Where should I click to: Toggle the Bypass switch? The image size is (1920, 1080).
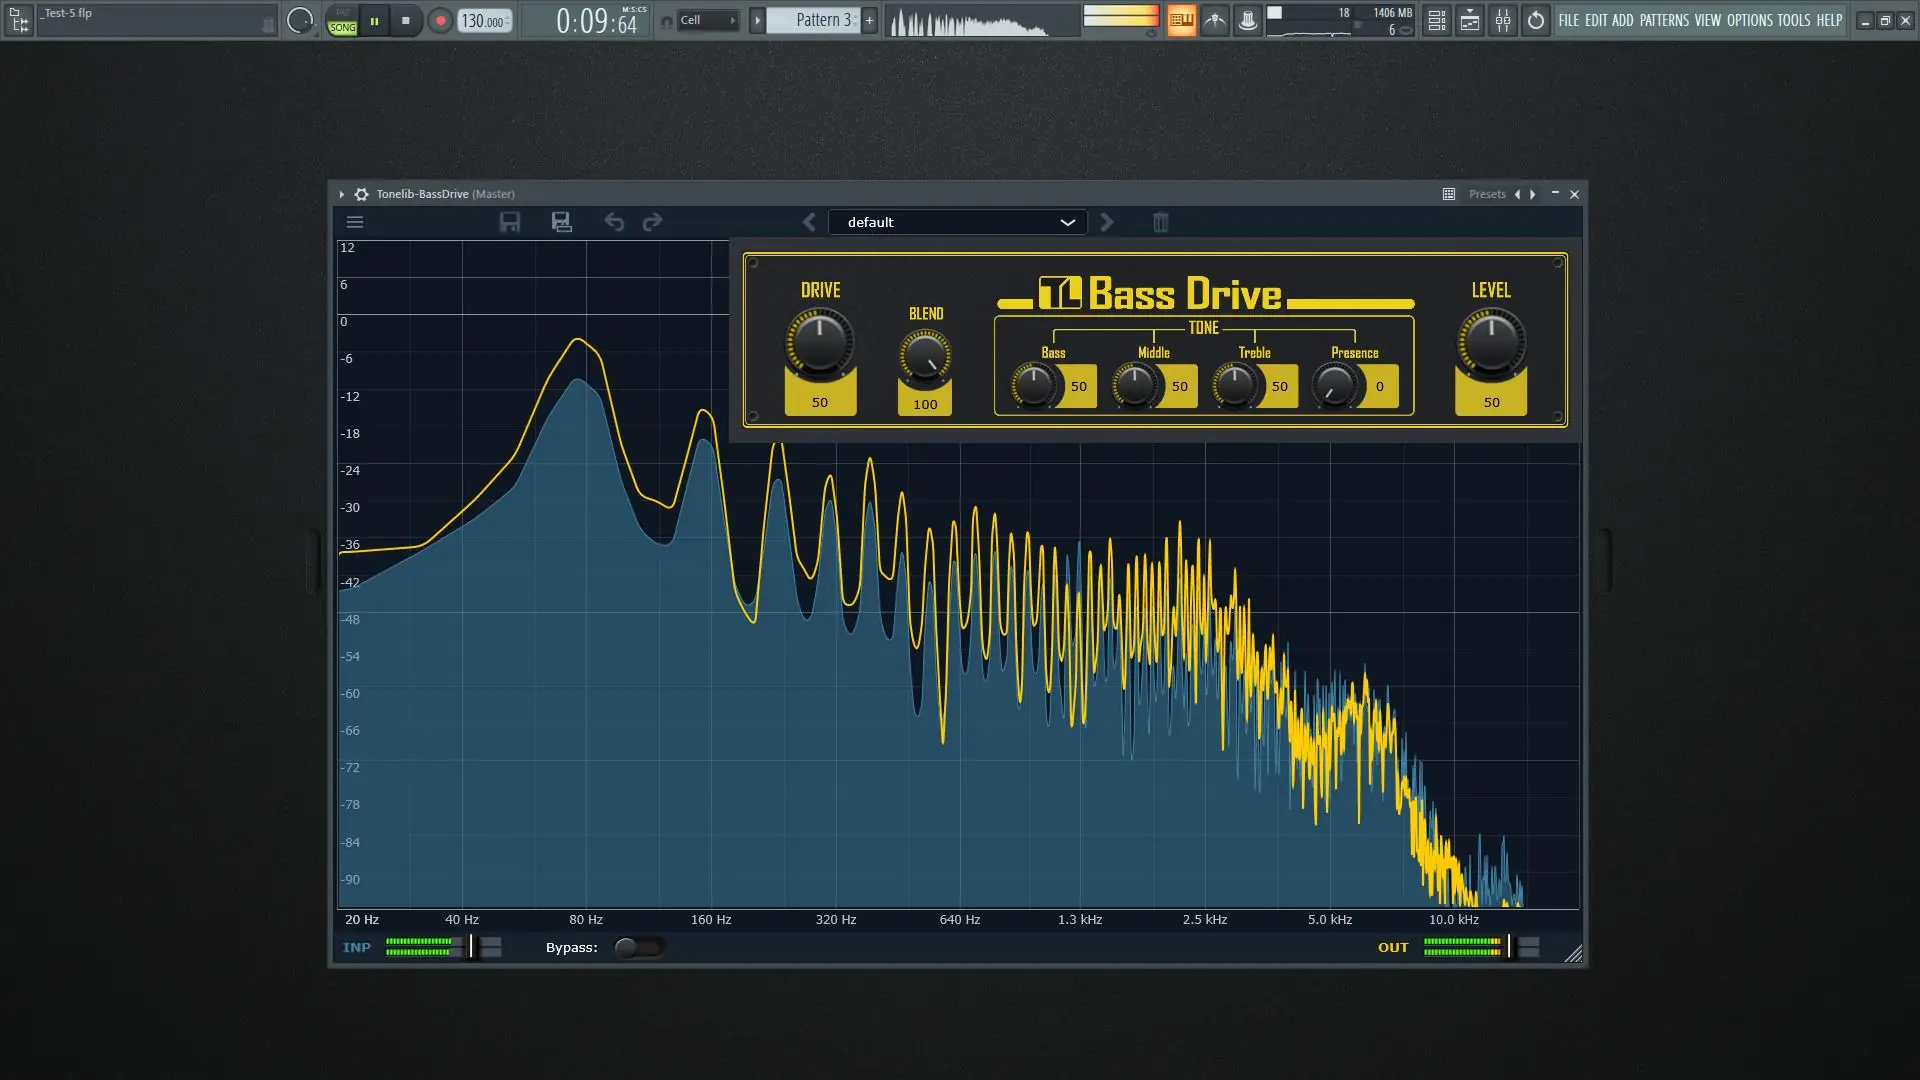coord(638,947)
